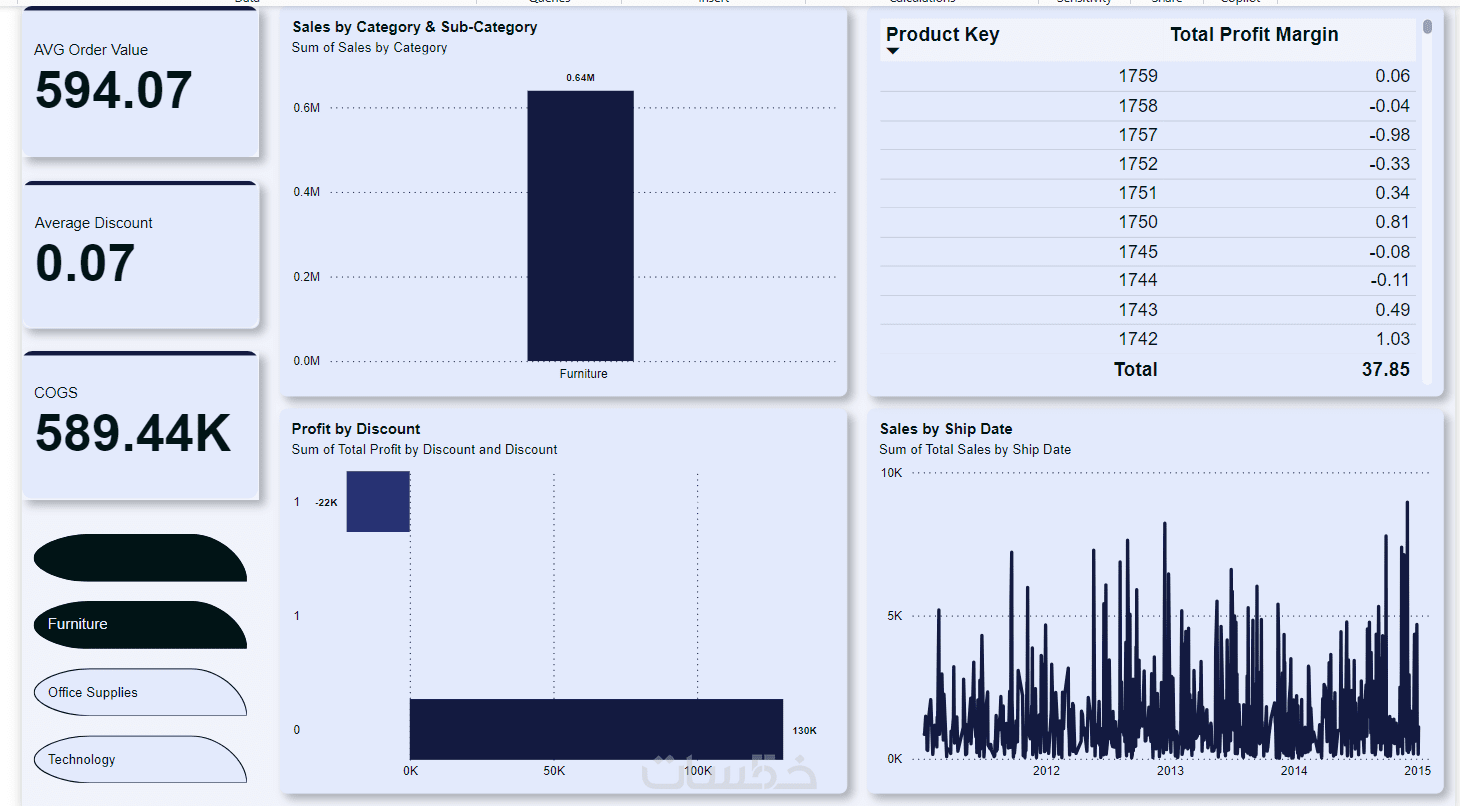Sort table by Total Profit Margin header
The height and width of the screenshot is (806, 1460).
point(1254,34)
